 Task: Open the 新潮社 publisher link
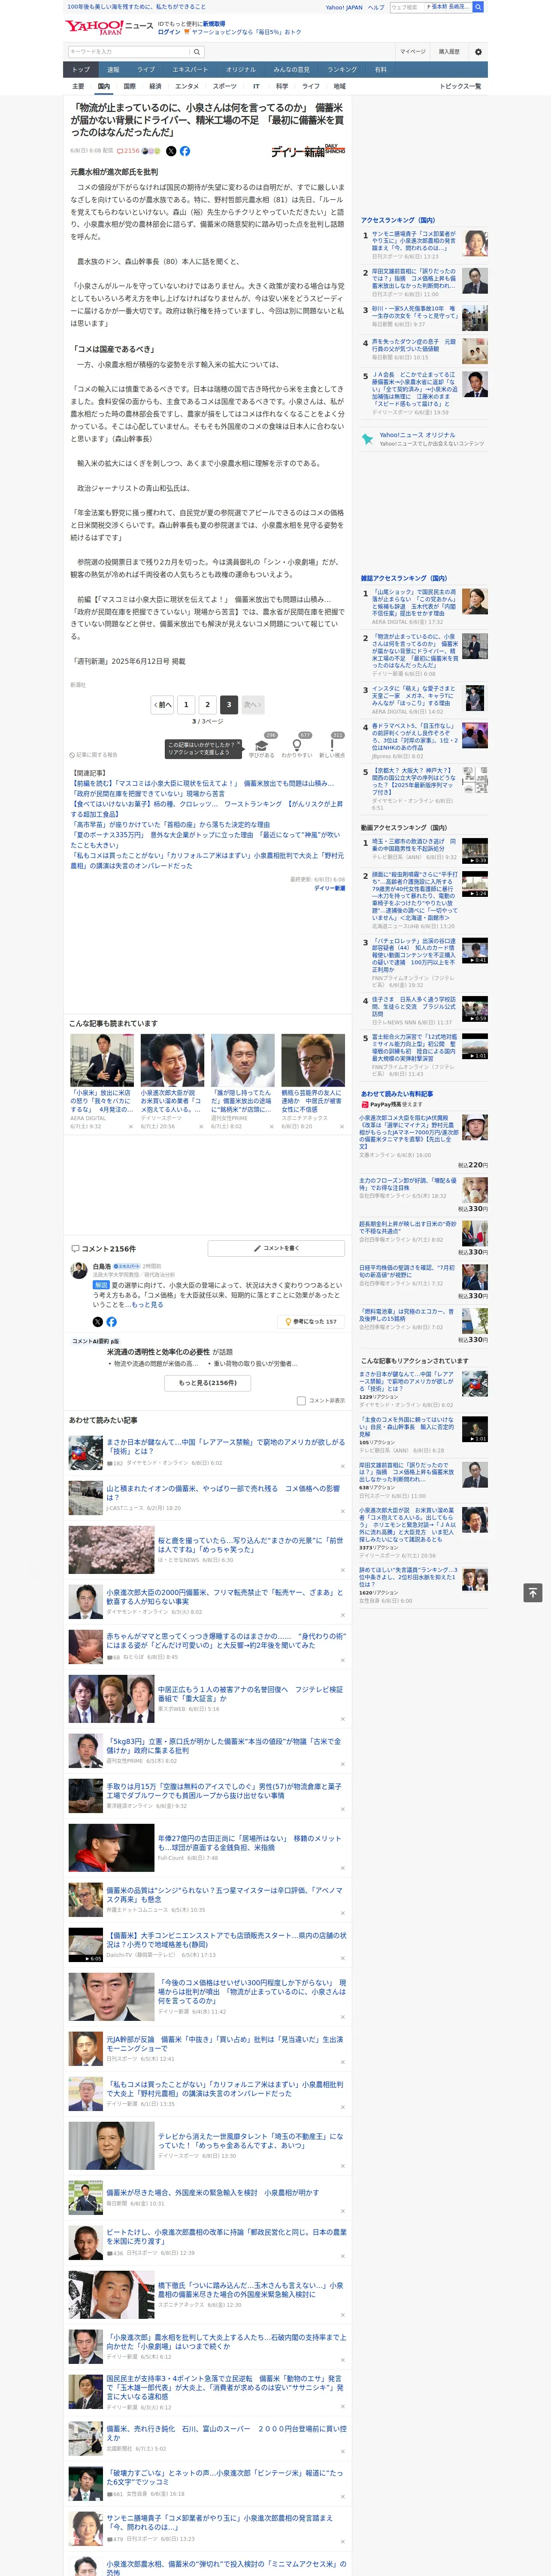tap(78, 685)
